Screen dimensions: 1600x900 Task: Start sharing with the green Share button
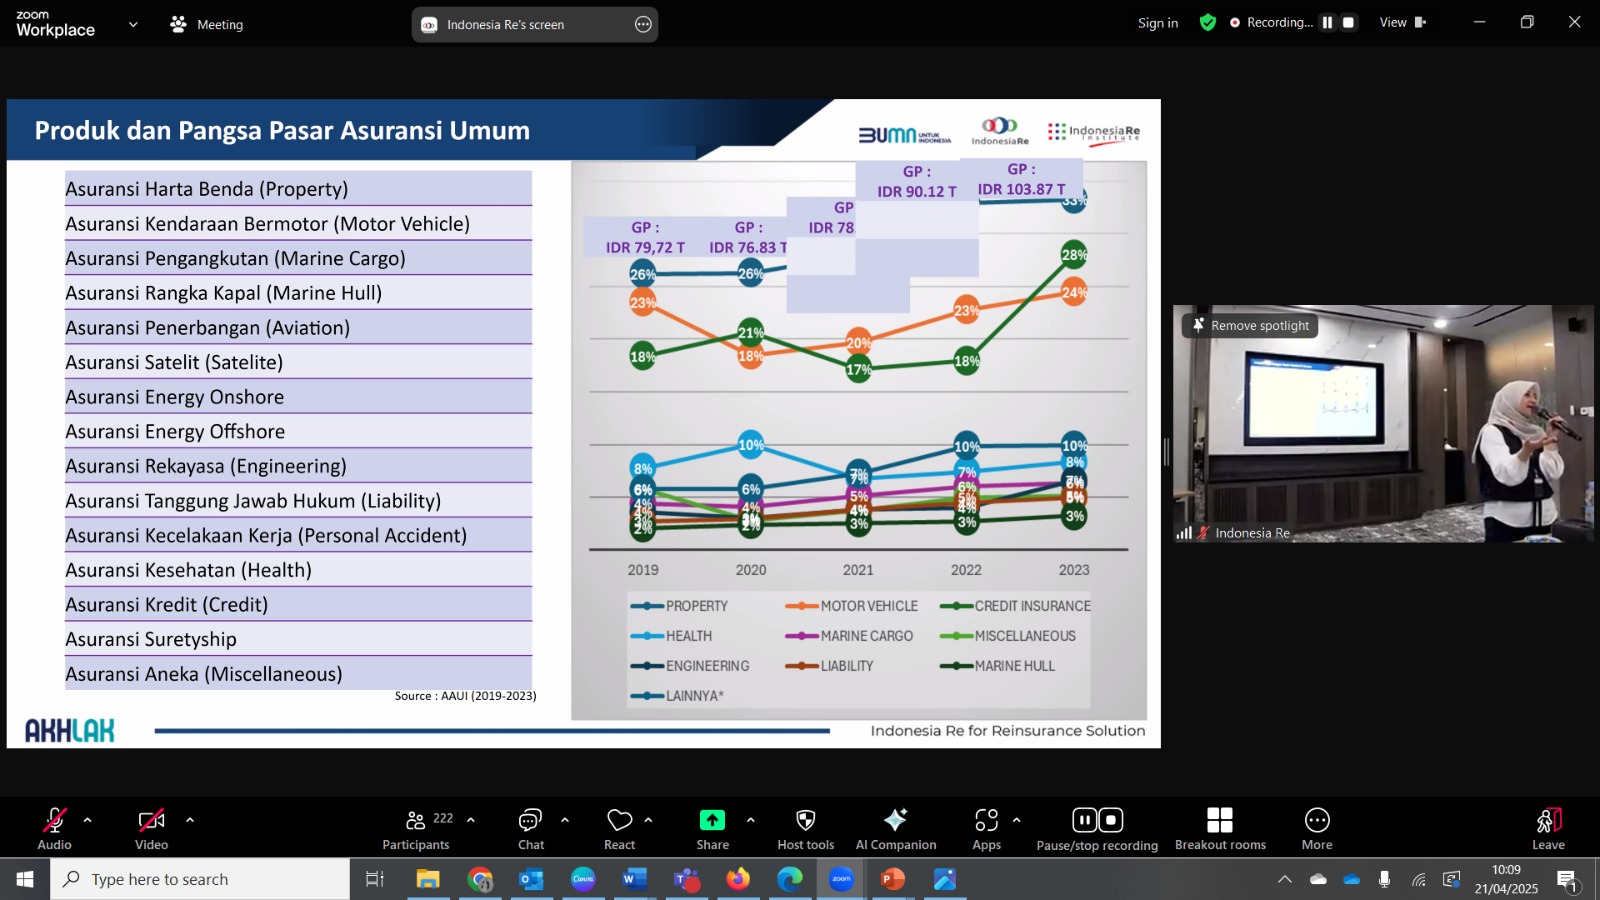tap(712, 829)
